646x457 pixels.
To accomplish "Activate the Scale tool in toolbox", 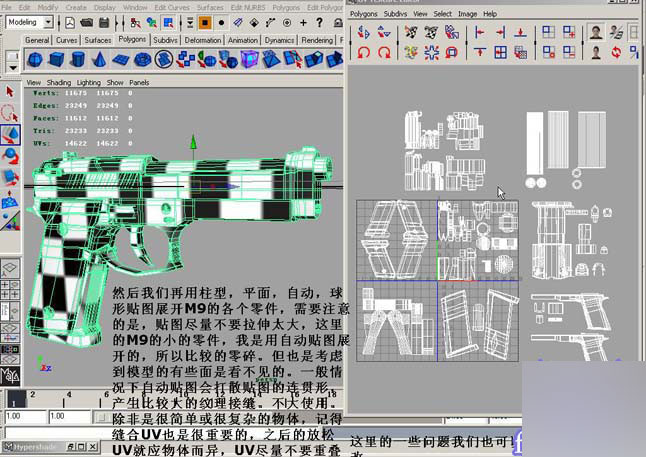I will click(x=10, y=178).
